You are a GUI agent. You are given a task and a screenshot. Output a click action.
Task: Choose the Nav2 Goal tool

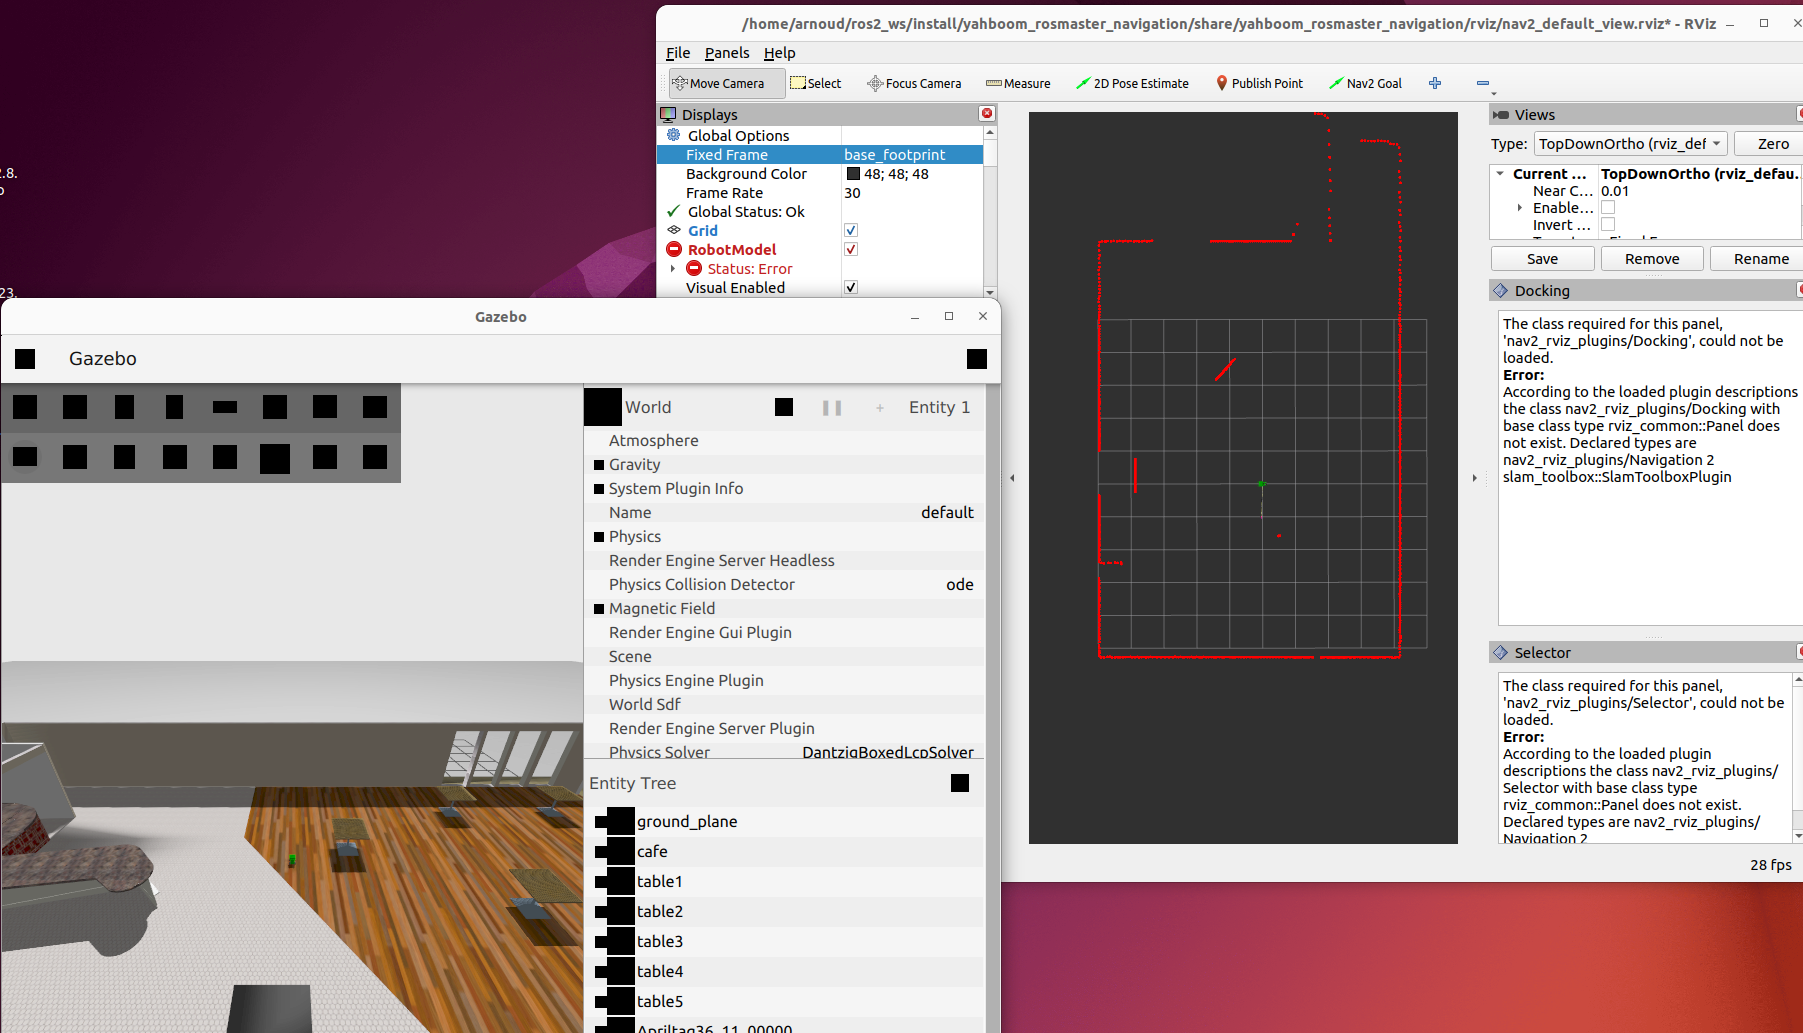coord(1365,84)
